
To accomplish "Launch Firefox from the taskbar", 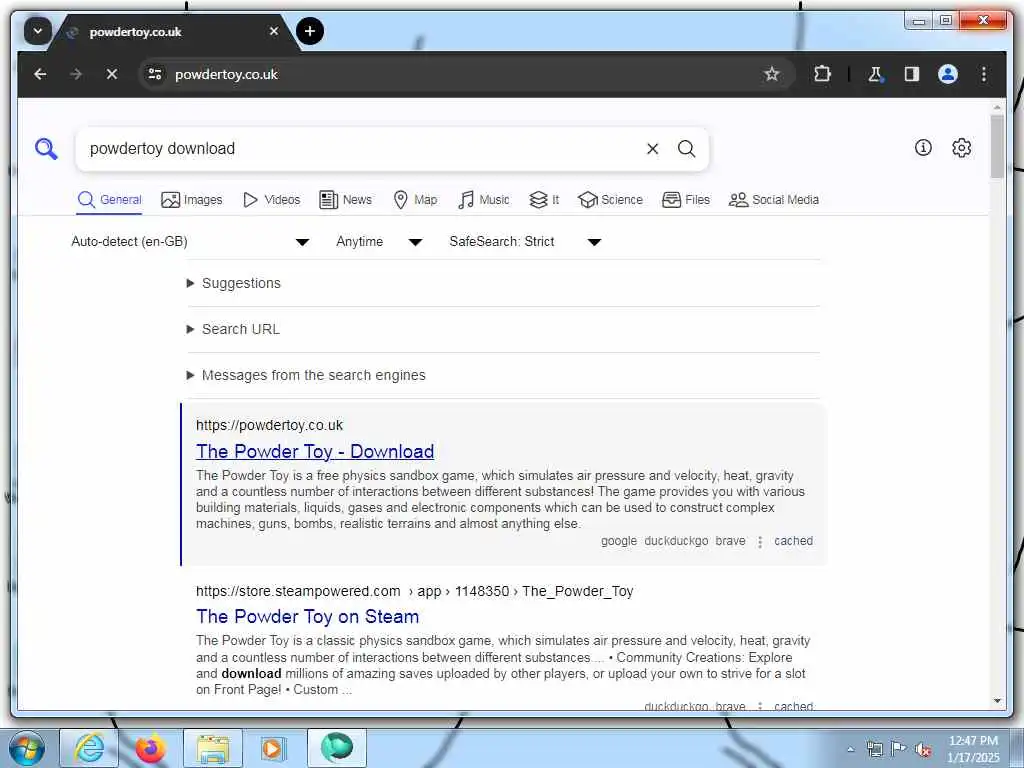I will click(151, 748).
